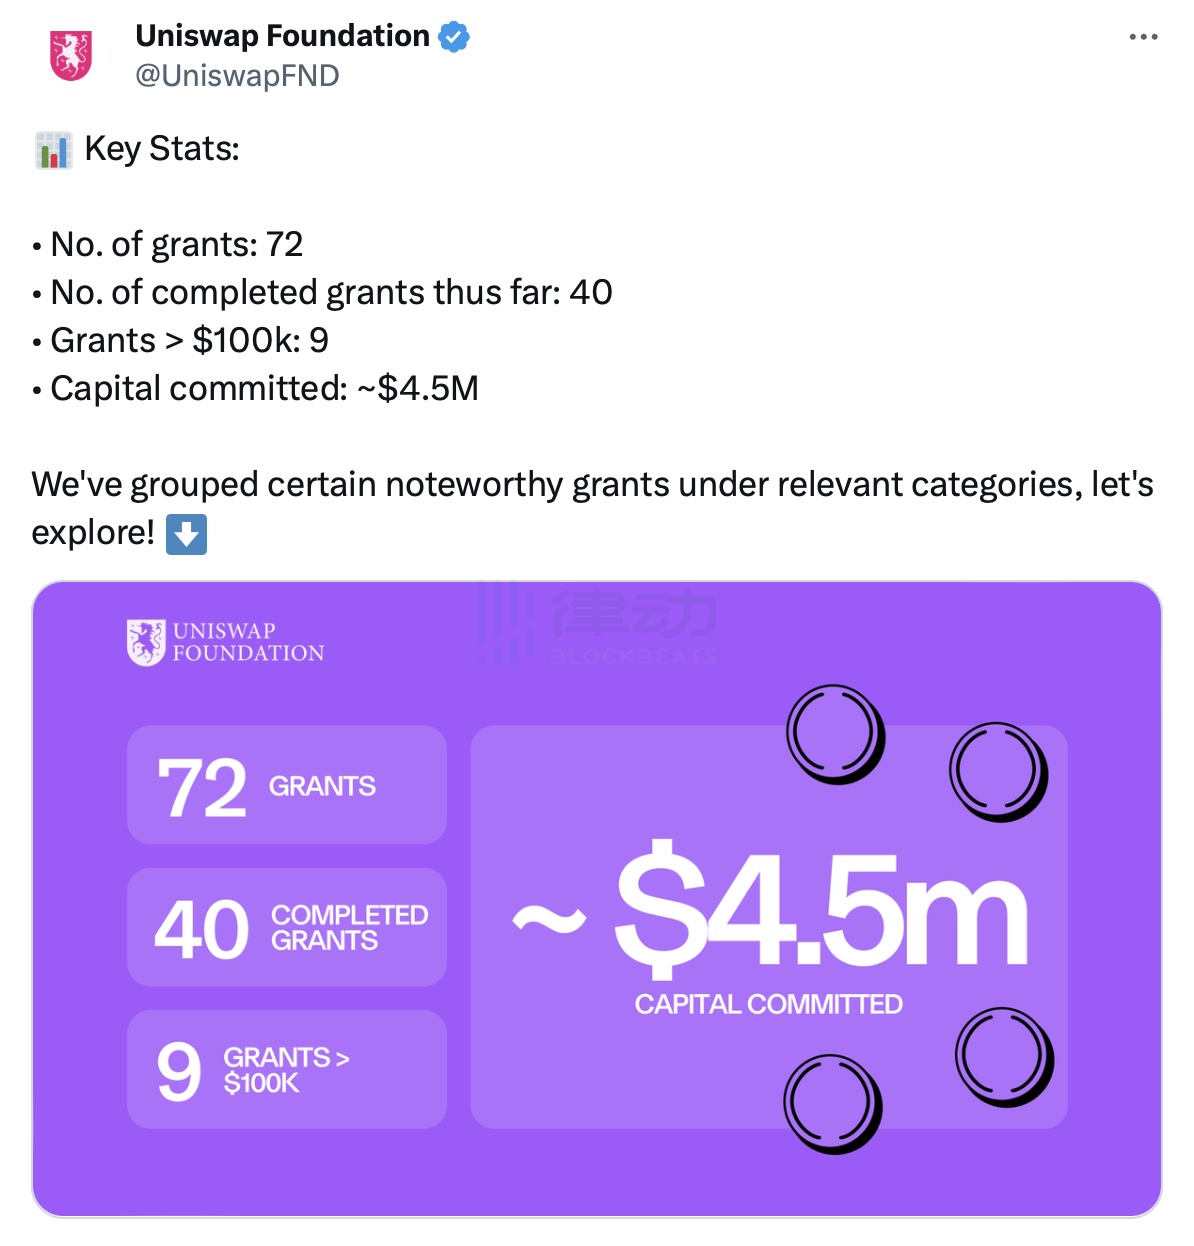Click the blue verified badge
Screen dimensions: 1194x1246
[x=454, y=37]
